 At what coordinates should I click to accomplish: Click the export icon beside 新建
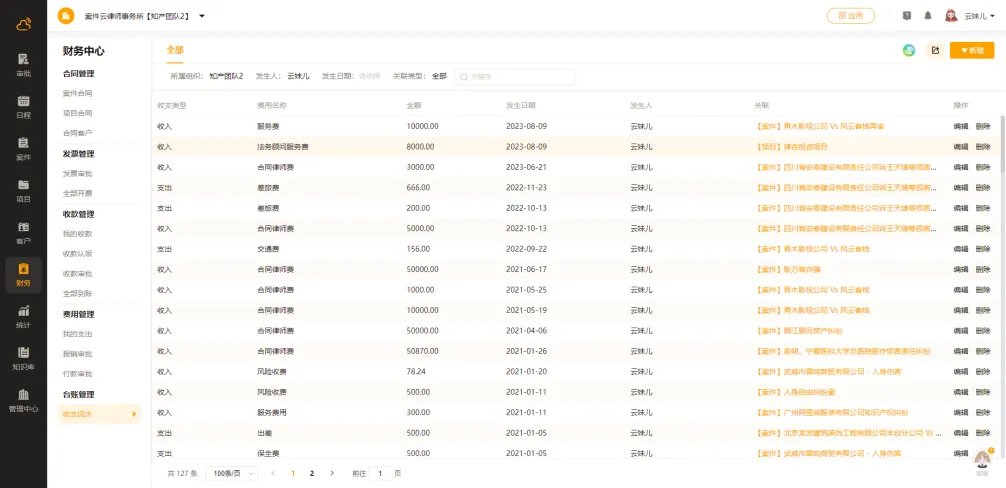pos(935,50)
